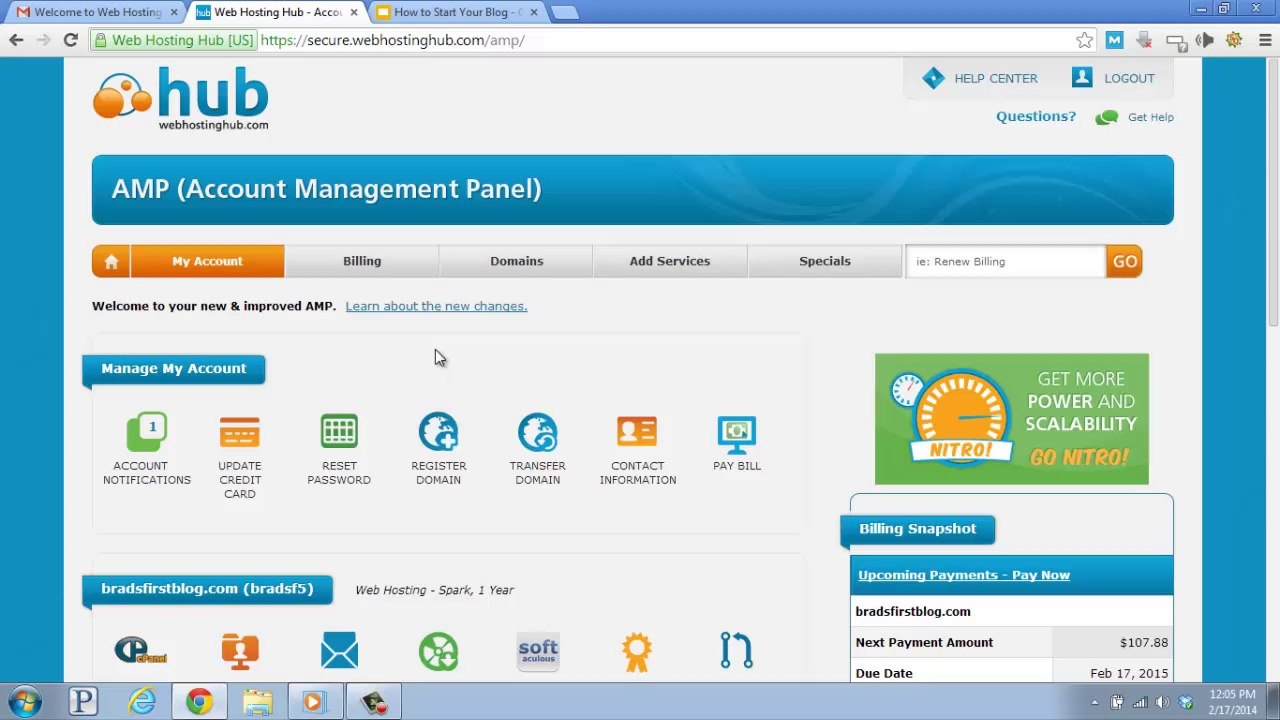
Task: Click the Go Nitro banner ad
Action: click(x=1012, y=419)
